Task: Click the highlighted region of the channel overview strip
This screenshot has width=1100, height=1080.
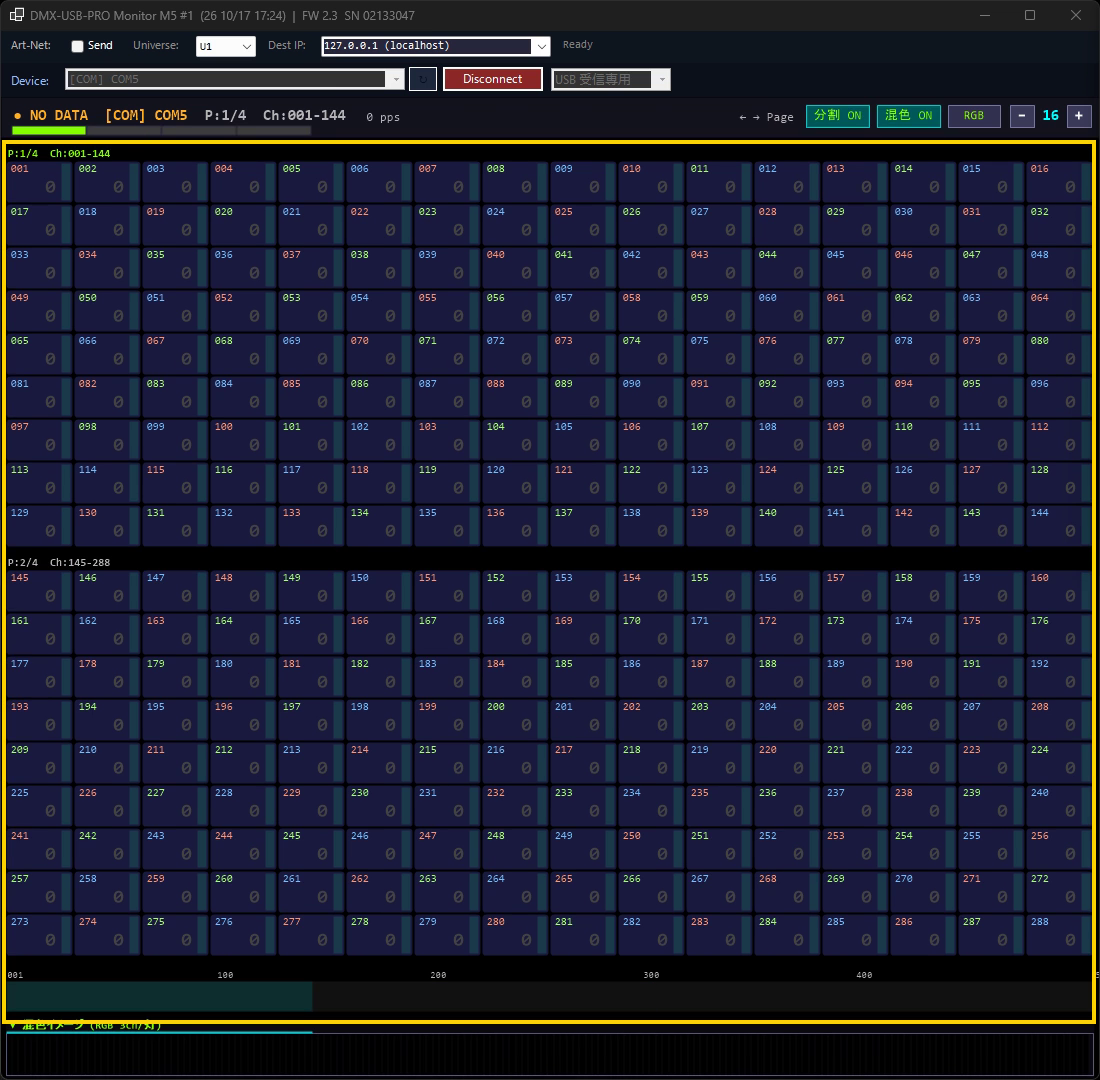Action: [x=159, y=996]
